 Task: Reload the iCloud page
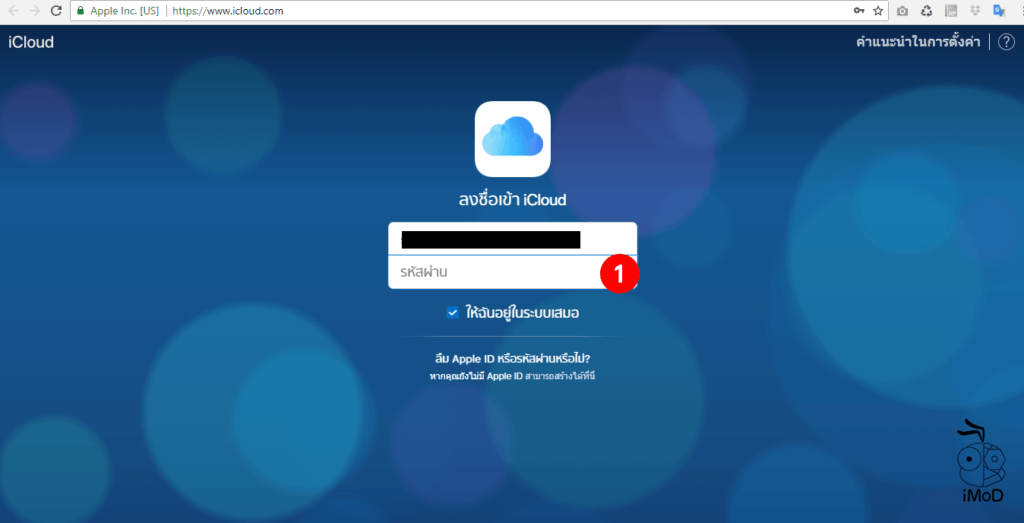(x=56, y=10)
